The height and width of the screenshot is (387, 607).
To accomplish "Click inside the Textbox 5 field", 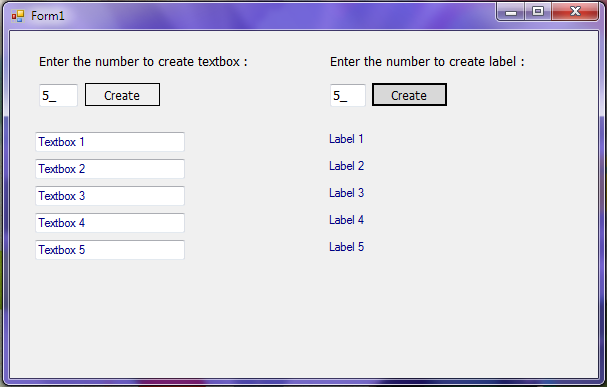I will click(110, 250).
